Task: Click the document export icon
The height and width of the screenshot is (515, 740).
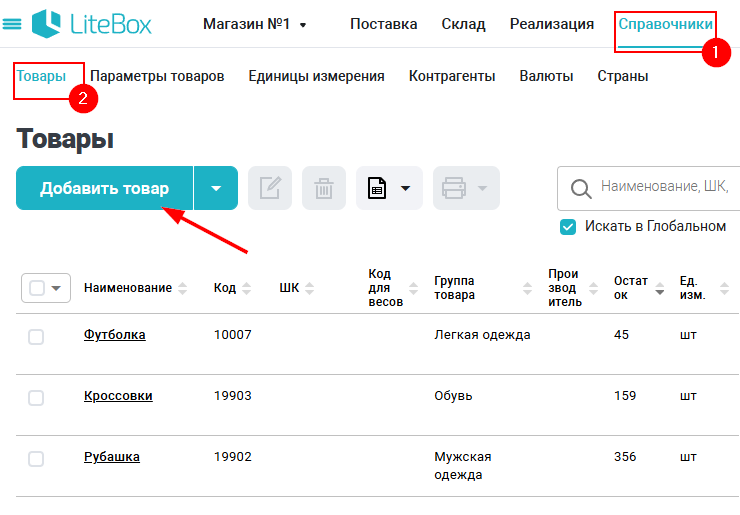Action: (x=378, y=188)
